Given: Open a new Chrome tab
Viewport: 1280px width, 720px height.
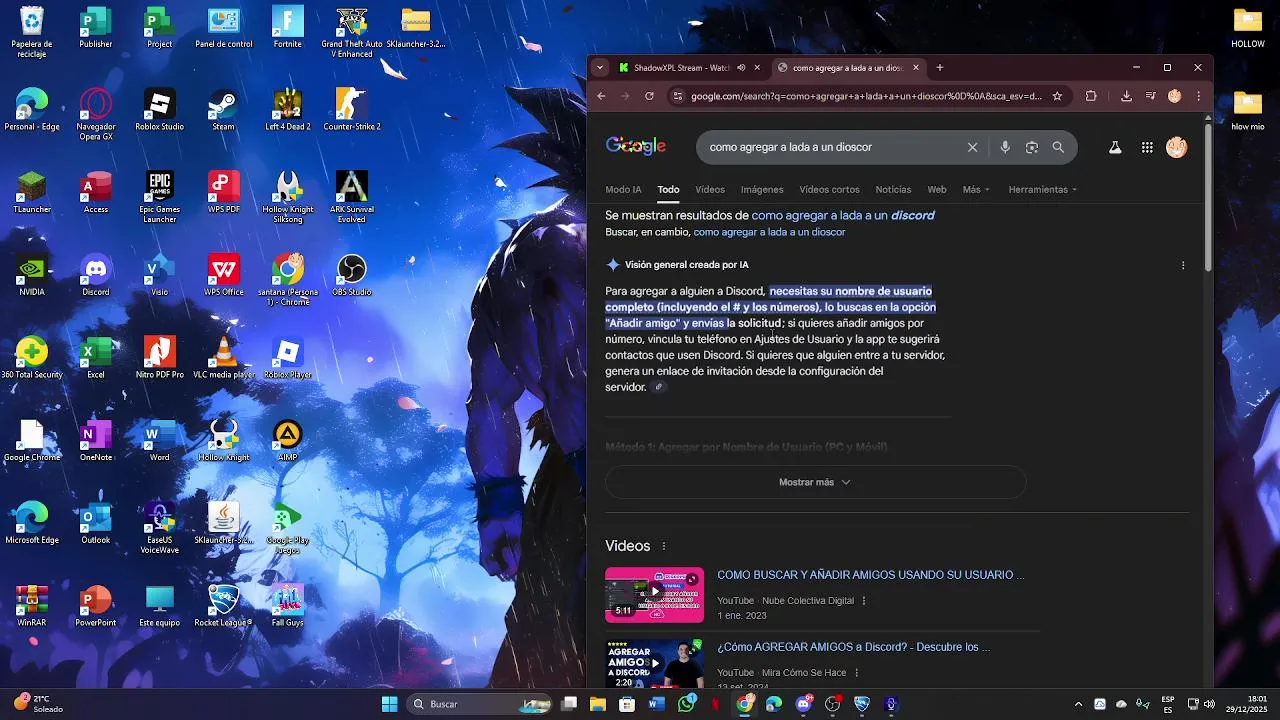Looking at the screenshot, I should (939, 68).
